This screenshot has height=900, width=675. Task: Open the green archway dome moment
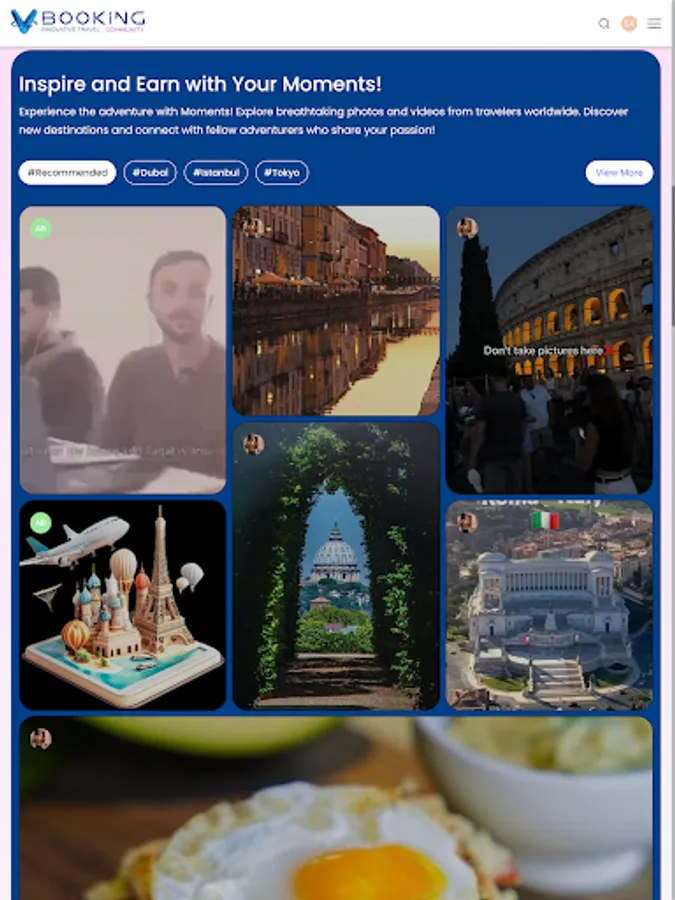pos(336,566)
